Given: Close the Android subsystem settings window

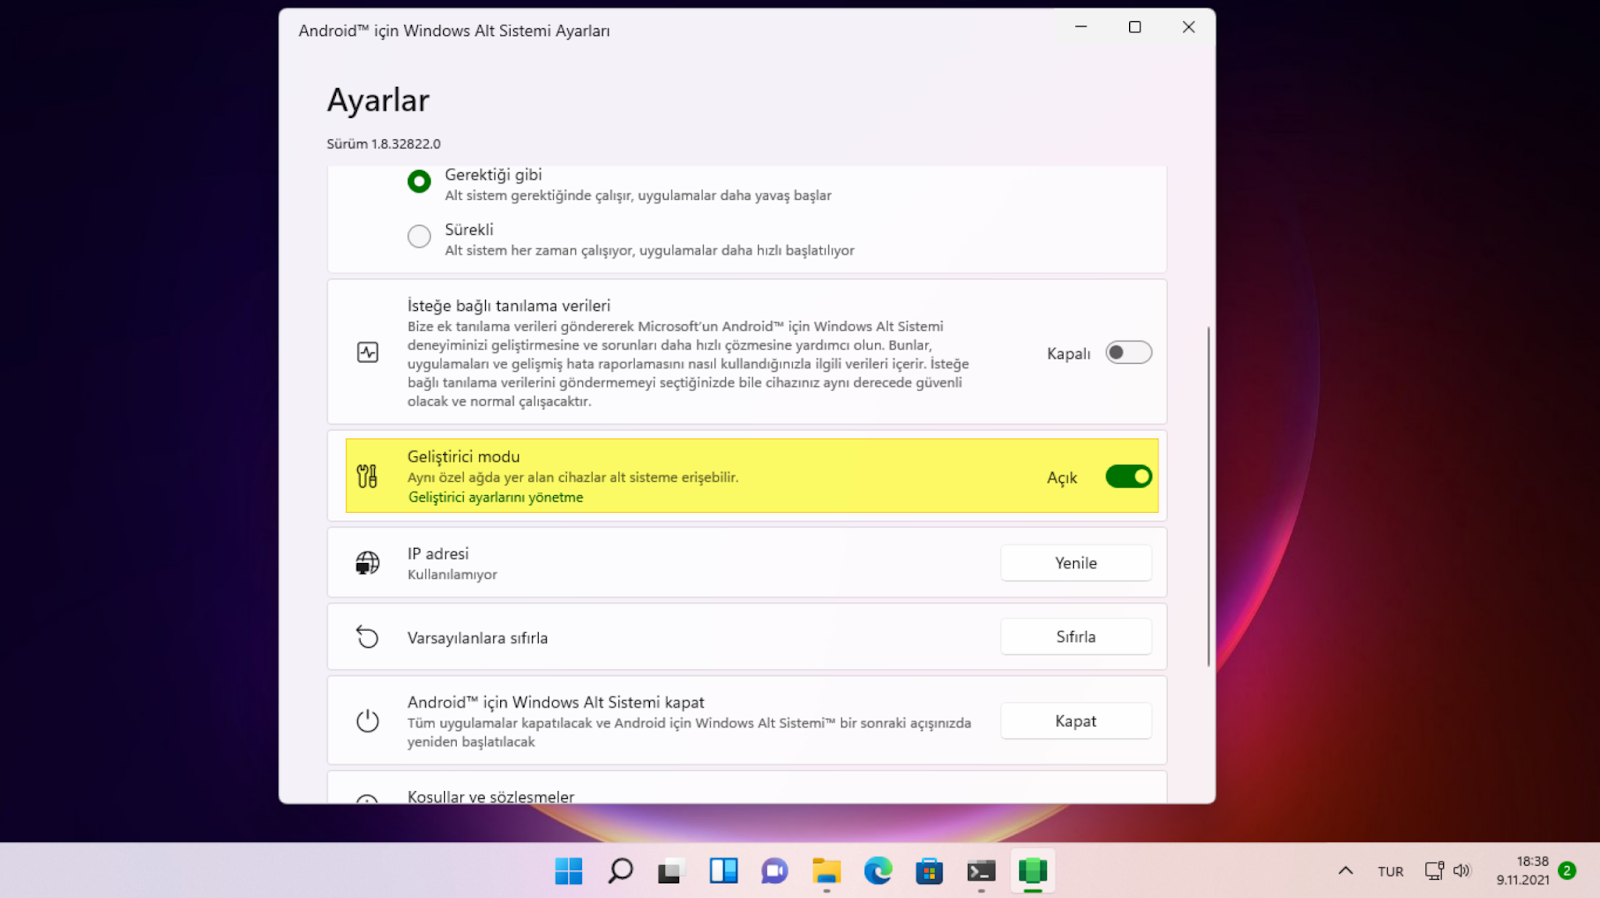Looking at the screenshot, I should pos(1189,27).
